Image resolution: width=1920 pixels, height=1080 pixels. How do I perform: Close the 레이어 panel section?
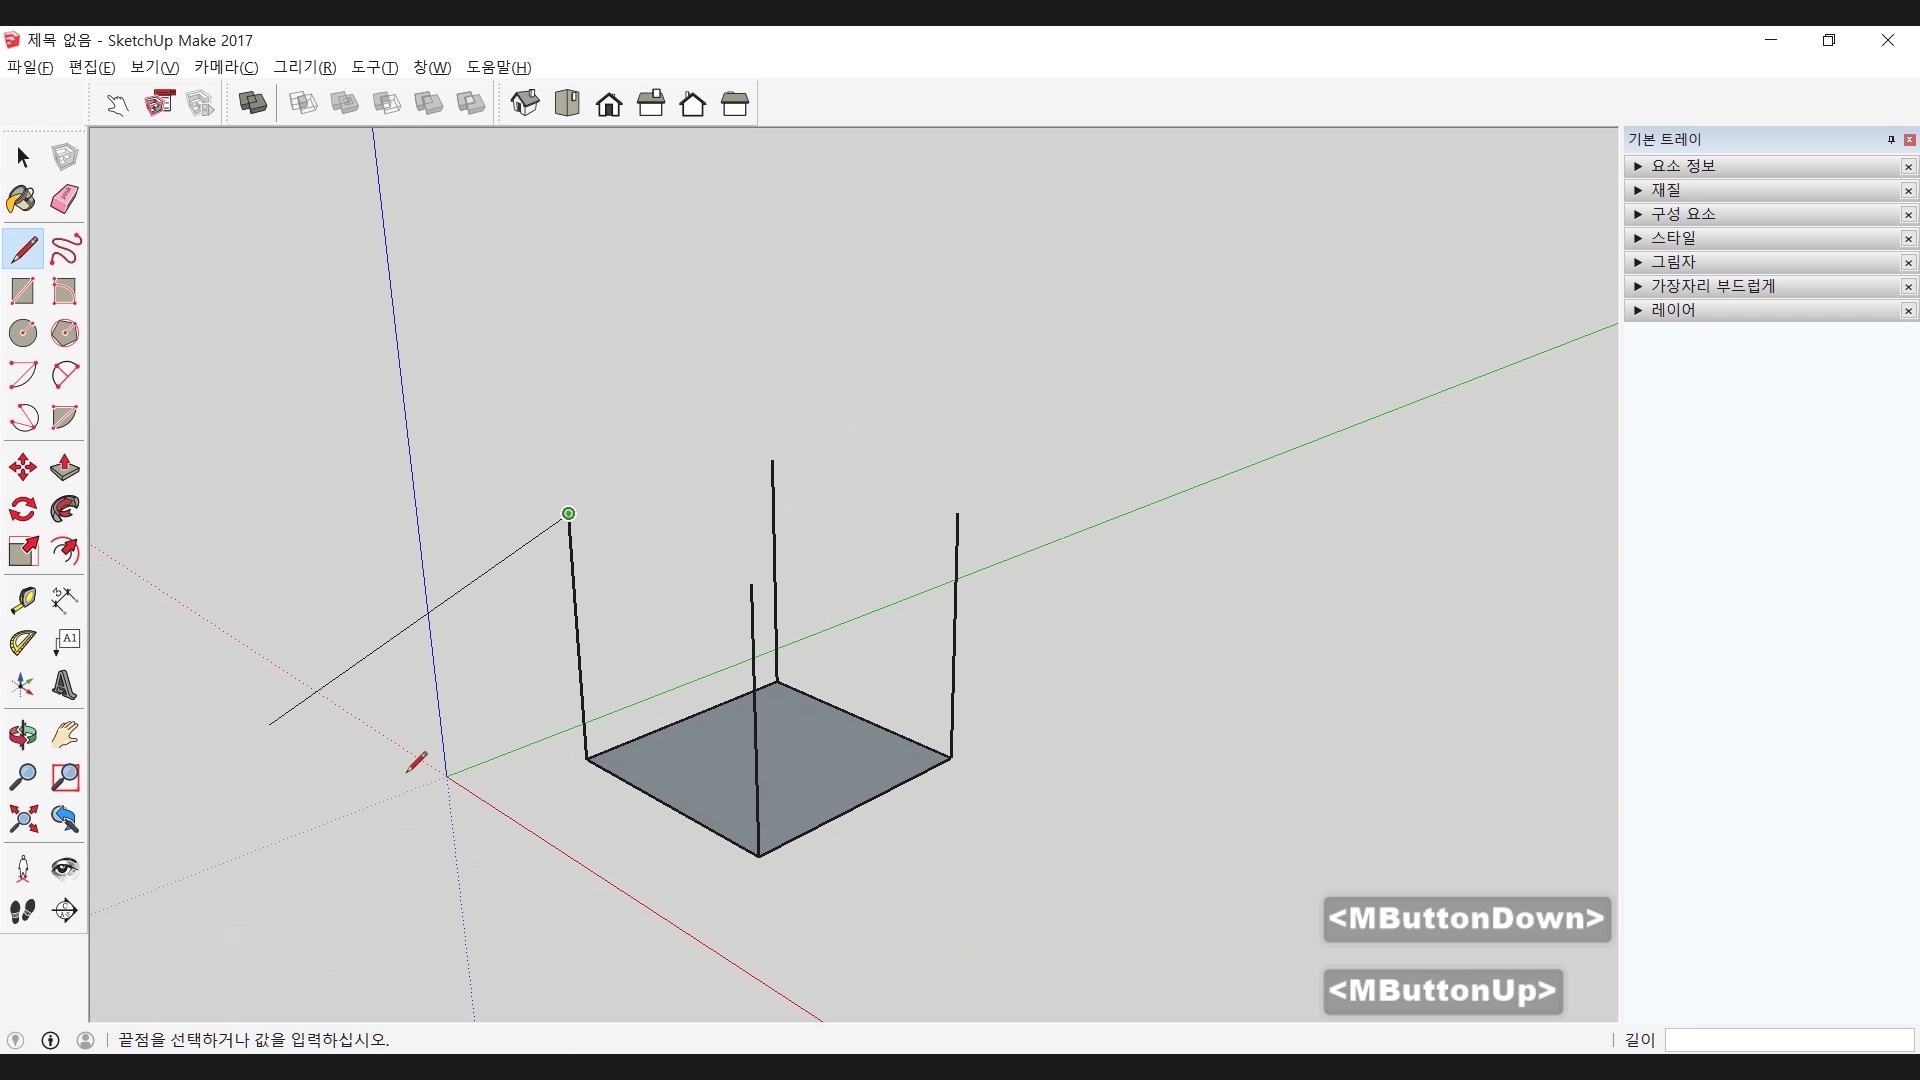(1908, 311)
